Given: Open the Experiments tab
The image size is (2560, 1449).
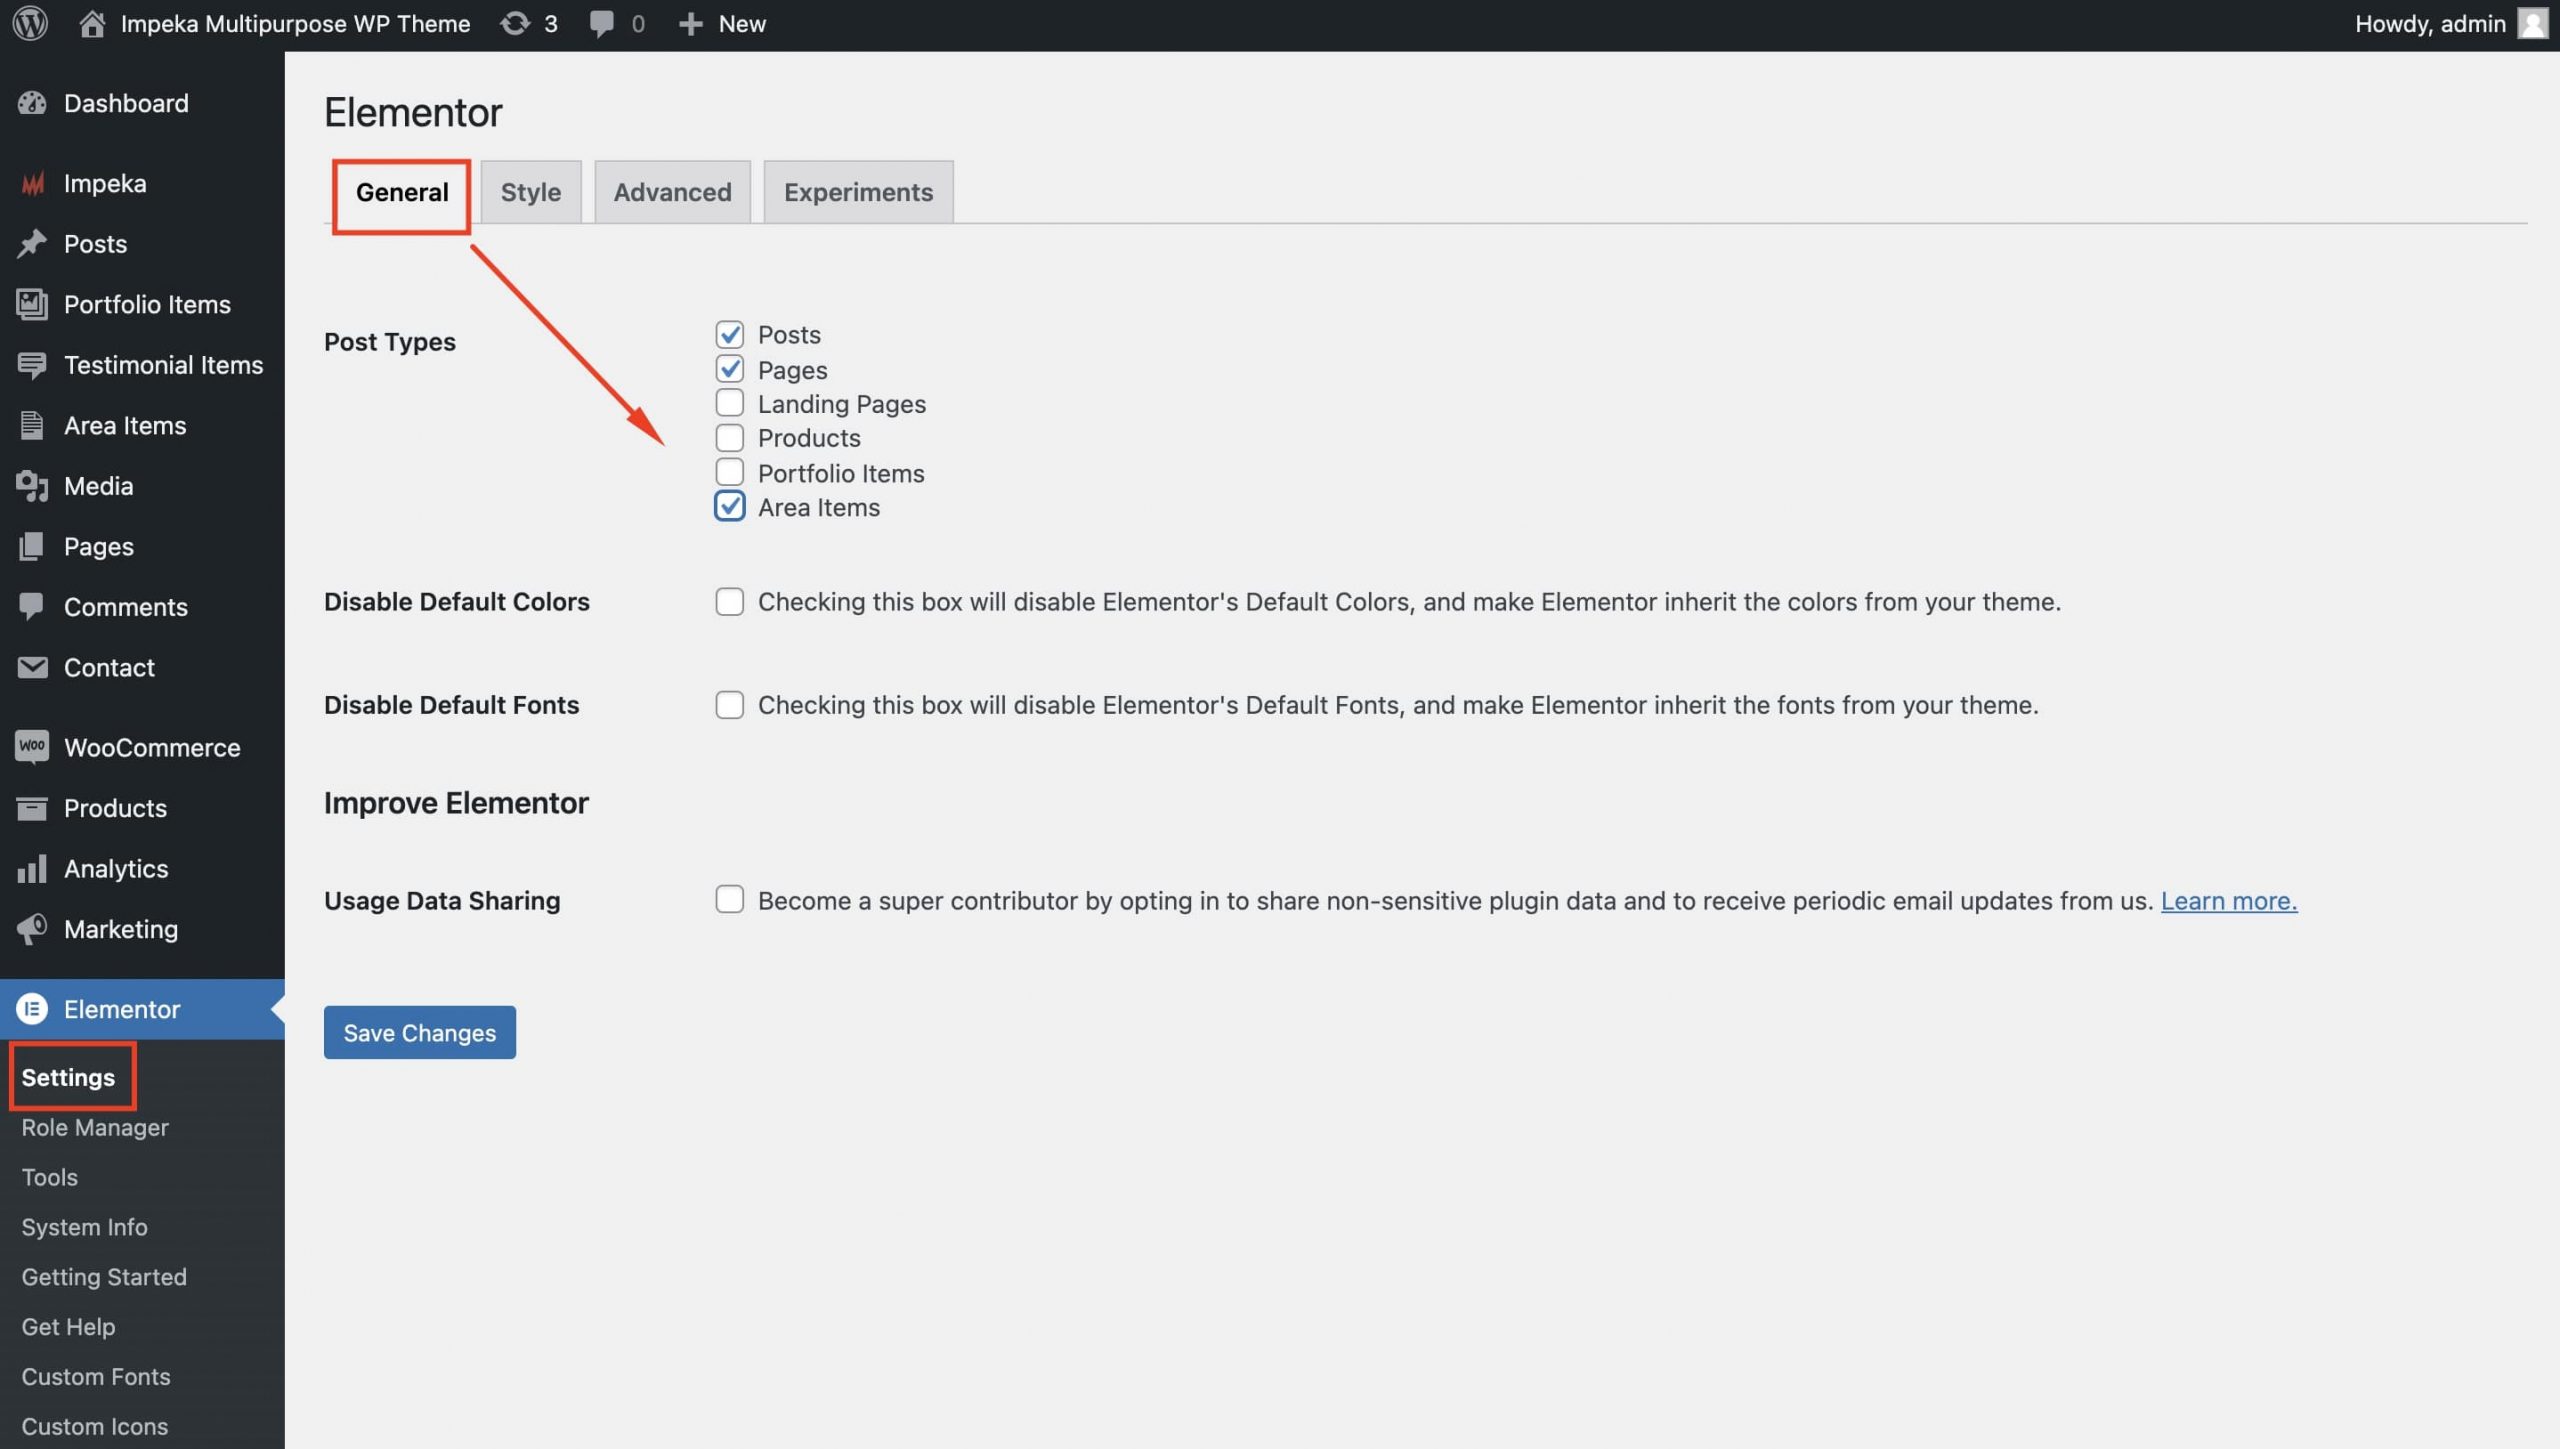Looking at the screenshot, I should (x=857, y=191).
